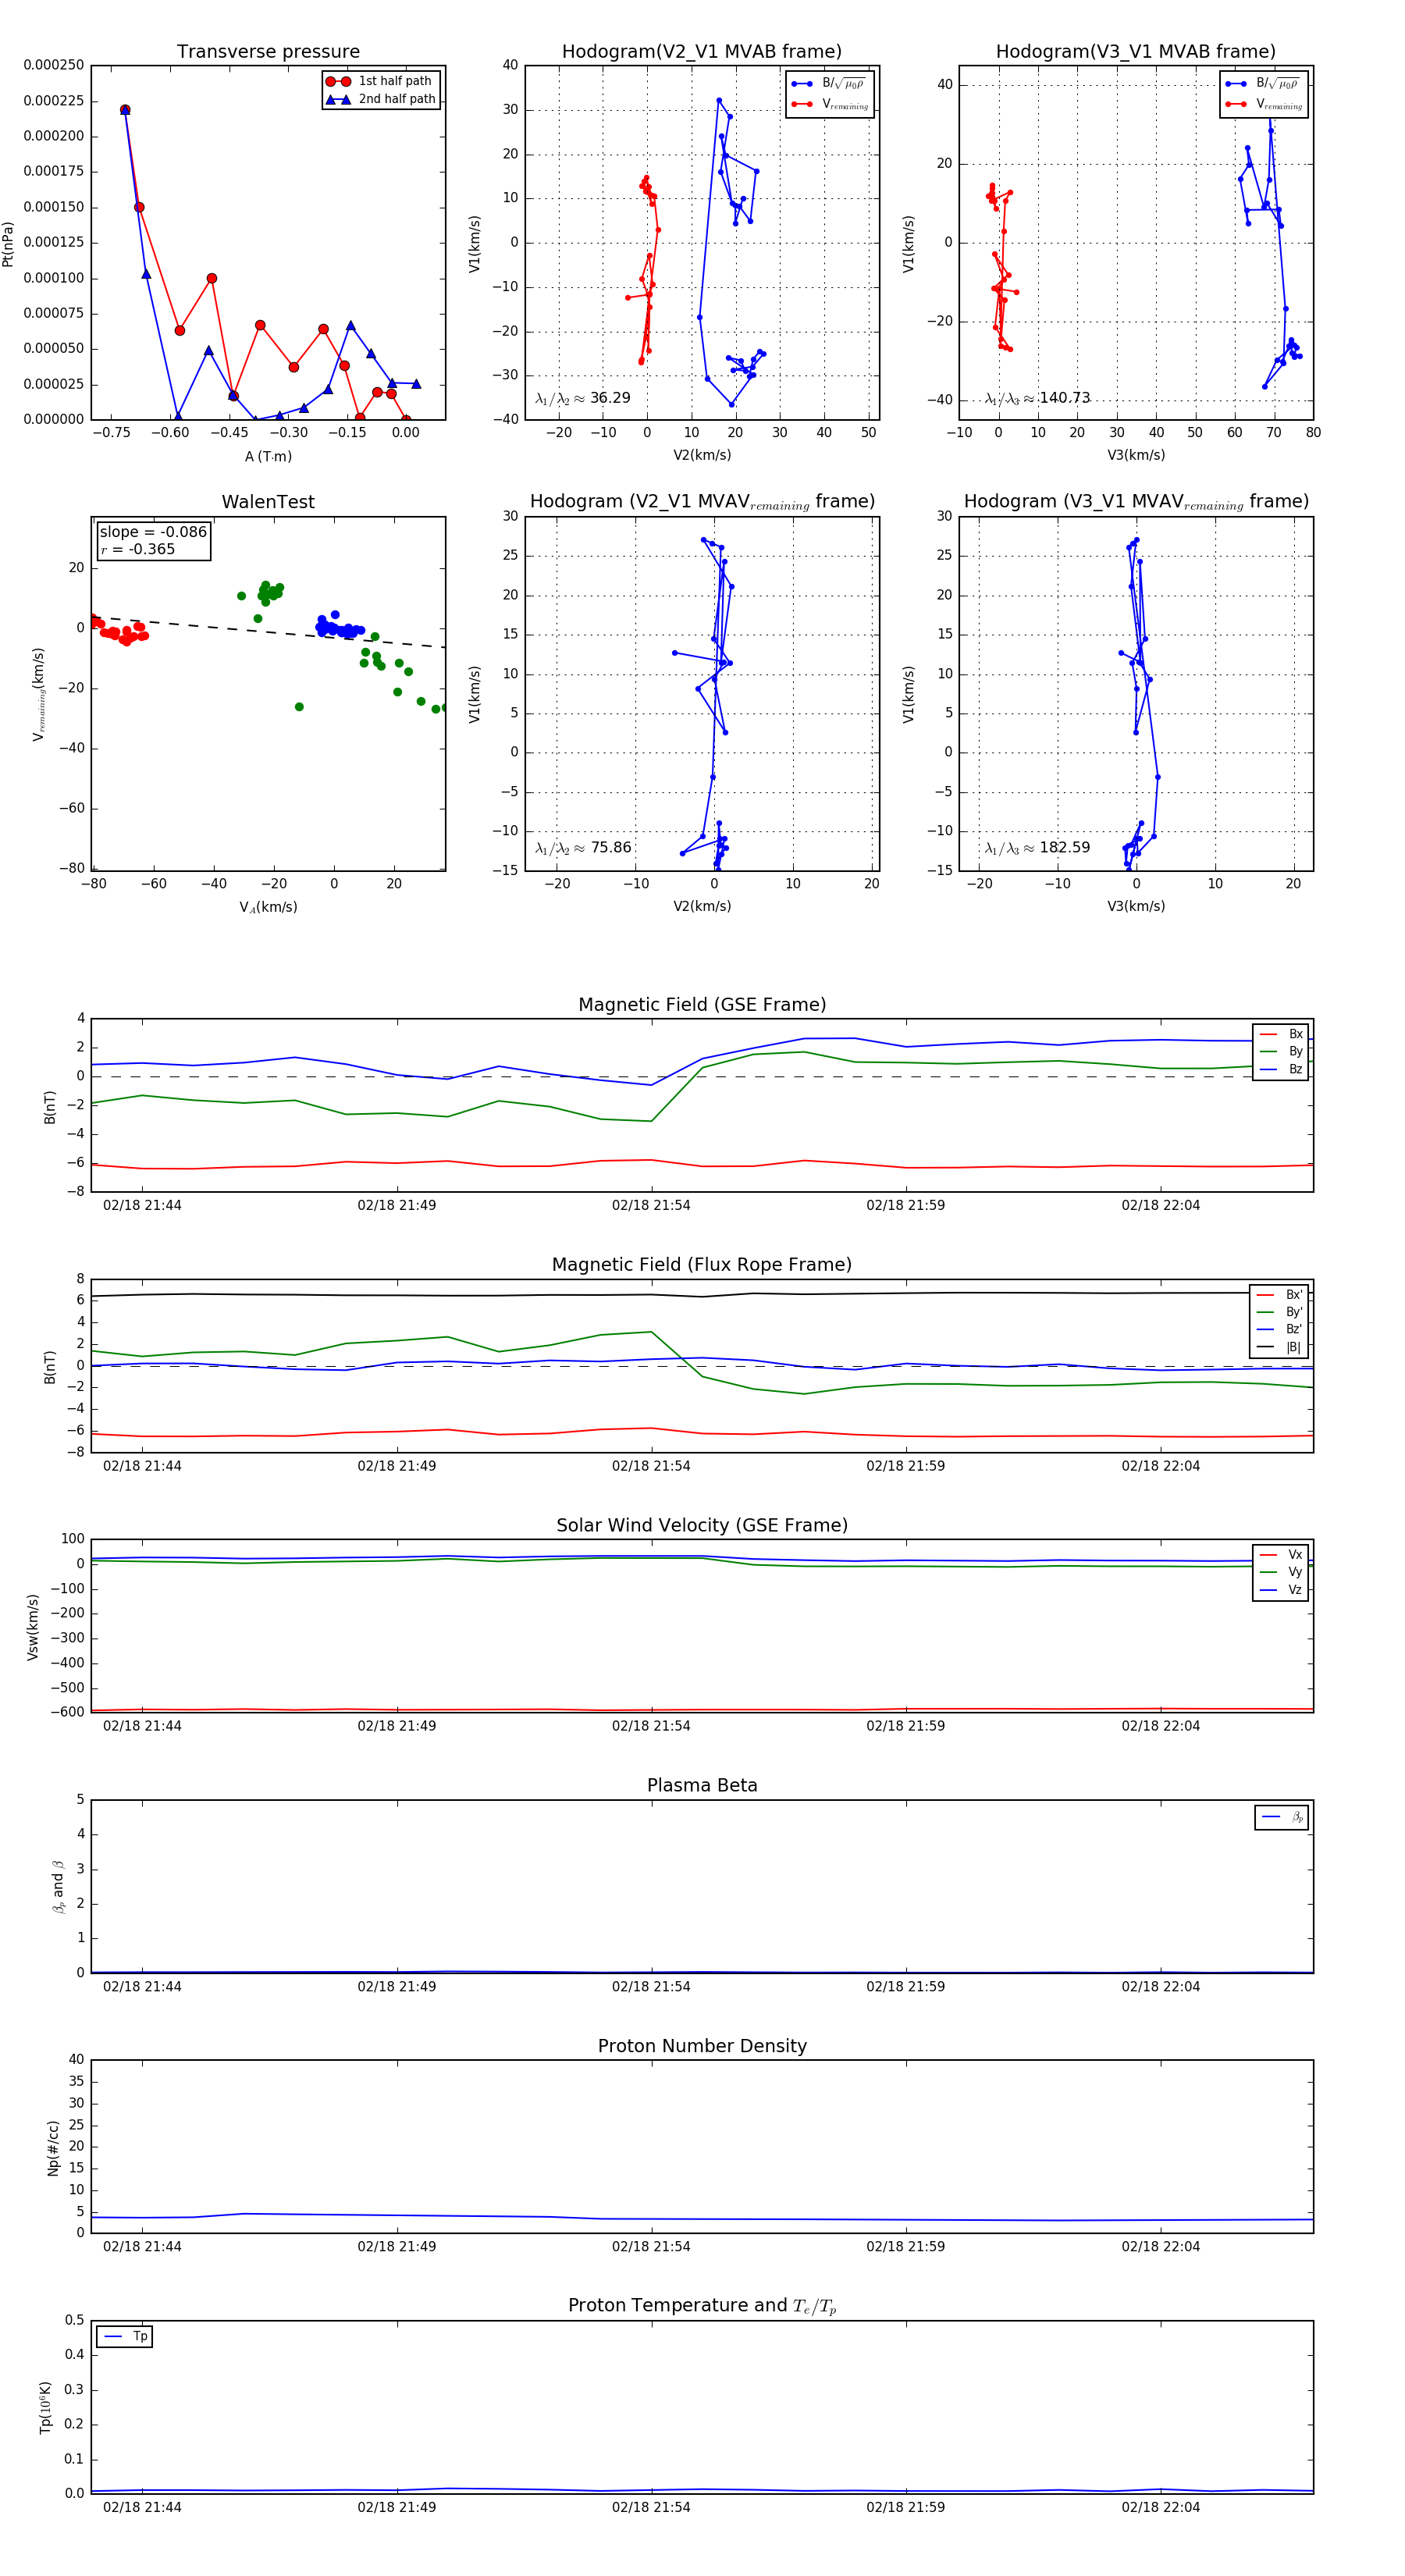The width and height of the screenshot is (1405, 2576).
Task: Select the 'Bz' legend entry in the GSE magnetic field plot
Action: [1281, 1069]
